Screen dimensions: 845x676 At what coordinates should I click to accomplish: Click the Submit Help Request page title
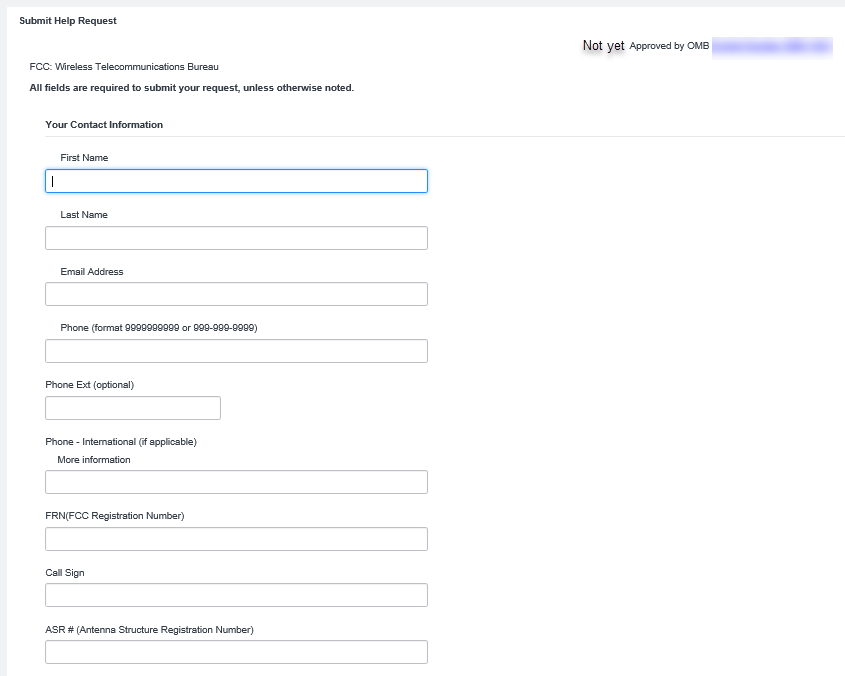click(x=68, y=21)
